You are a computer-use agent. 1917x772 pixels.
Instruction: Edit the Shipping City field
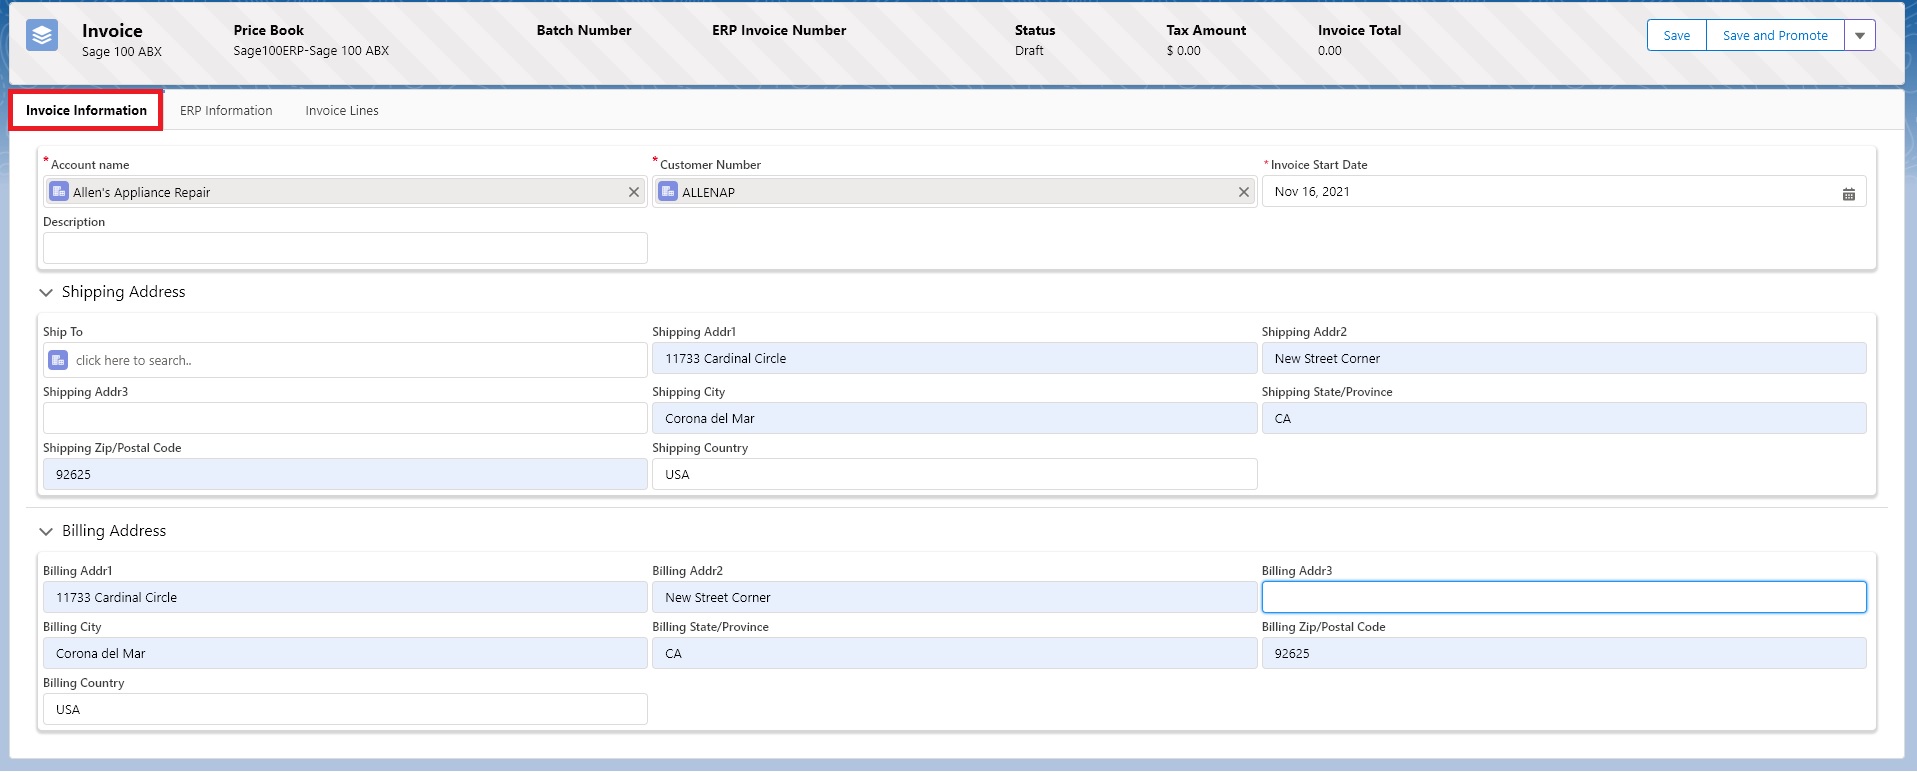pos(954,418)
